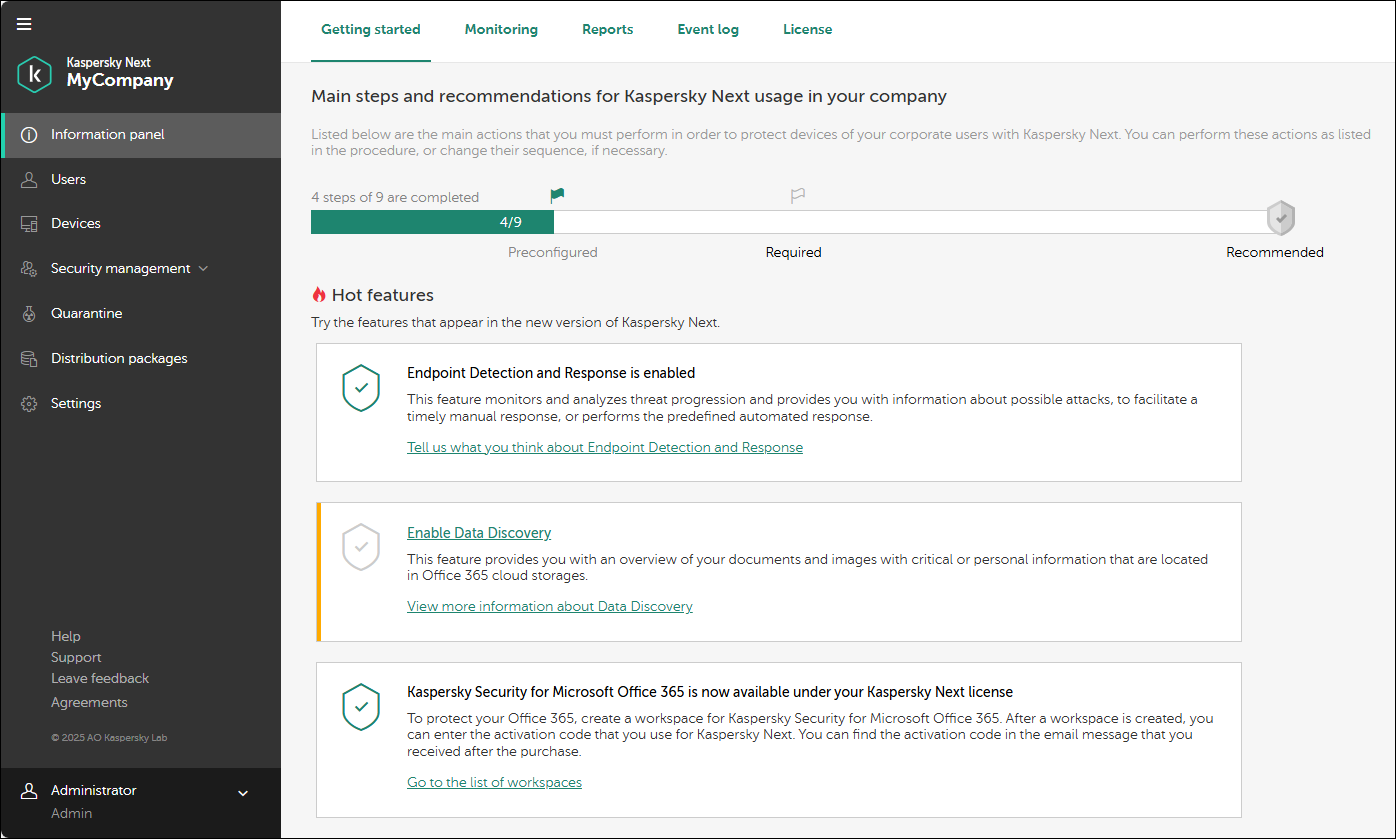Click the hamburger menu icon
Viewport: 1396px width, 839px height.
click(24, 24)
